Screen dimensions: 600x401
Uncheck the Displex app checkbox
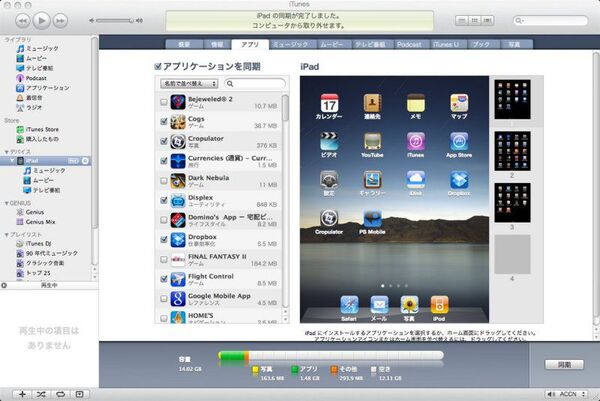pos(164,200)
